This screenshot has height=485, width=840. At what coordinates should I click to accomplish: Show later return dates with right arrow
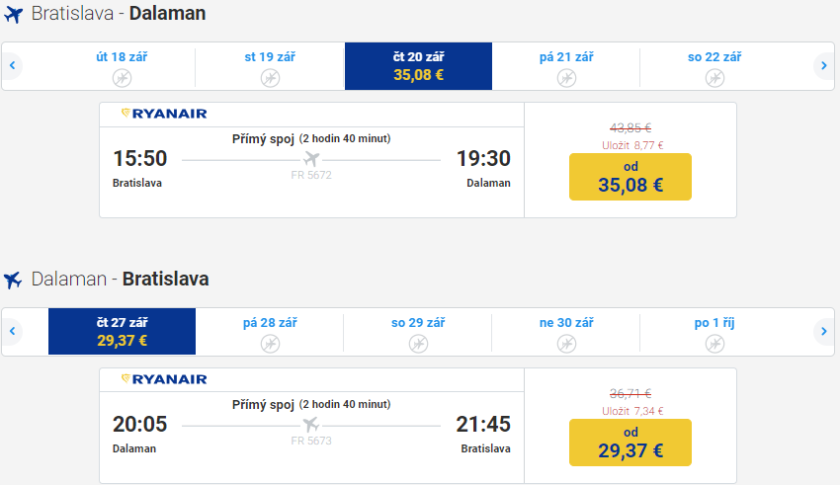pos(823,331)
